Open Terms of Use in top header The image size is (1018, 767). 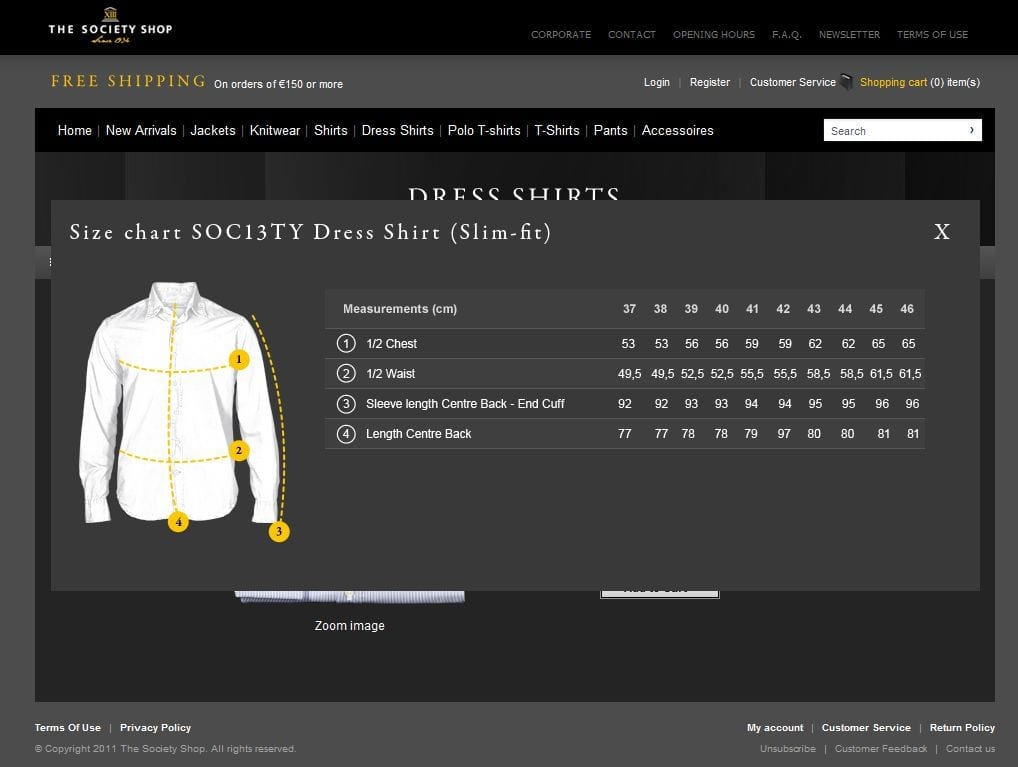[932, 34]
